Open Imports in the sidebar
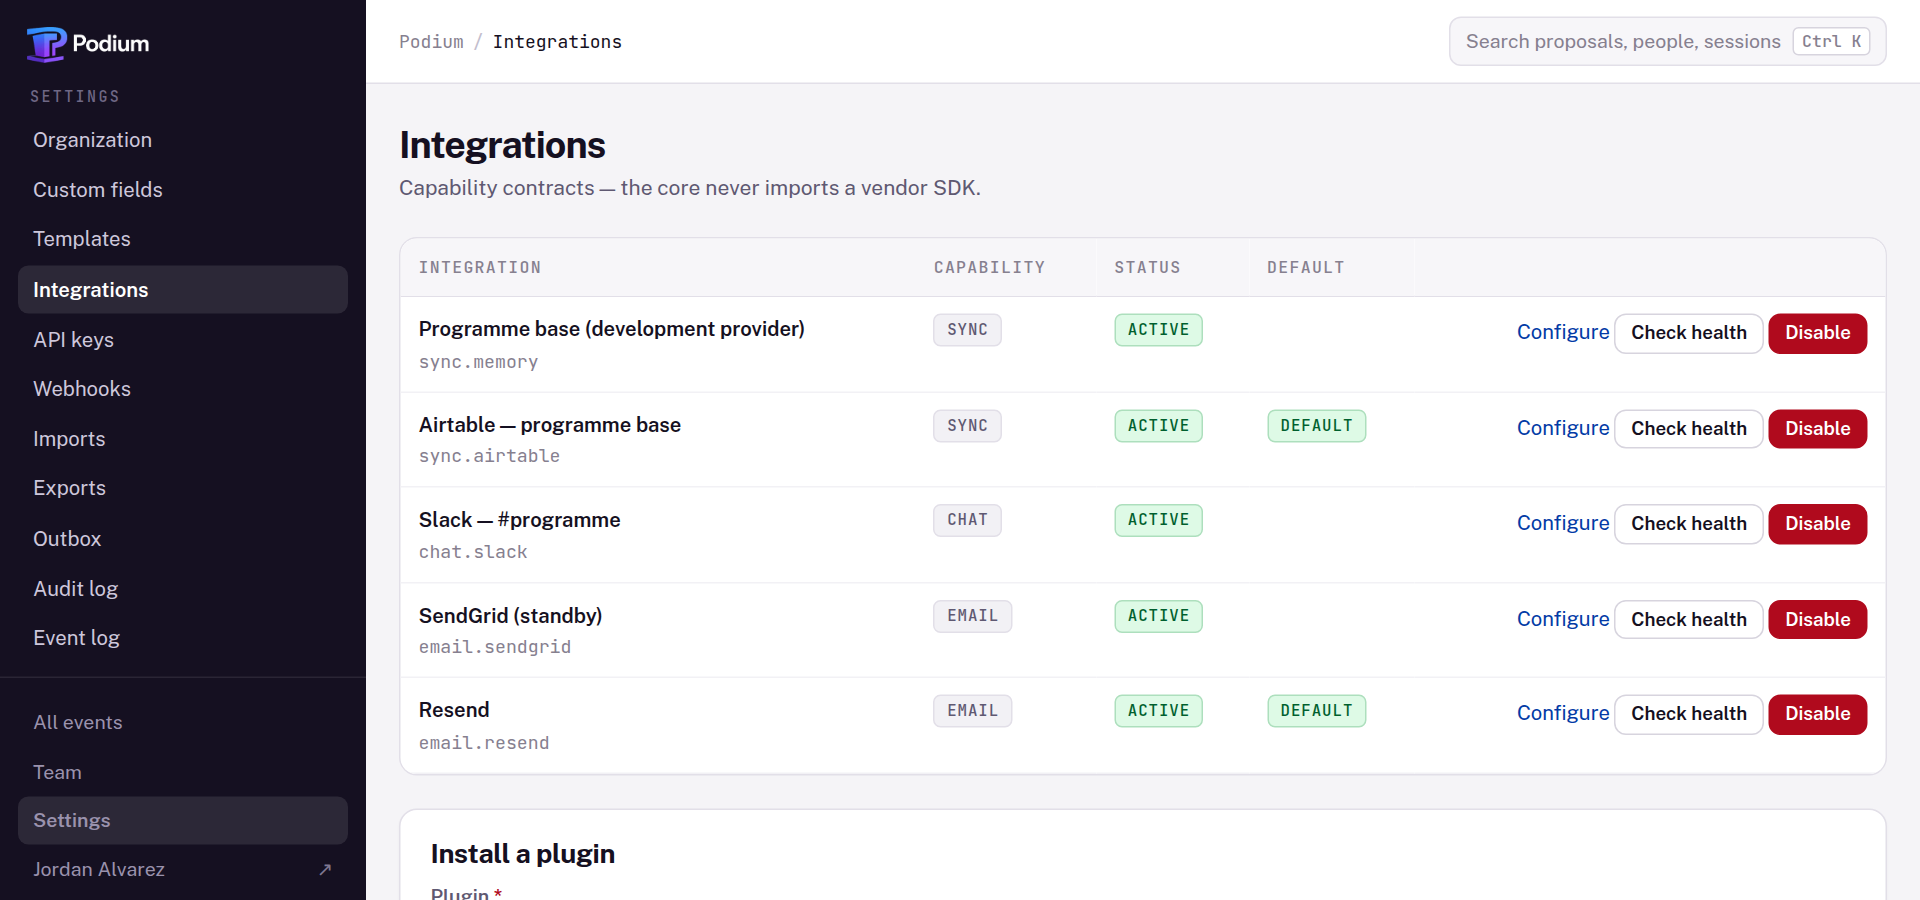This screenshot has height=900, width=1920. click(183, 439)
